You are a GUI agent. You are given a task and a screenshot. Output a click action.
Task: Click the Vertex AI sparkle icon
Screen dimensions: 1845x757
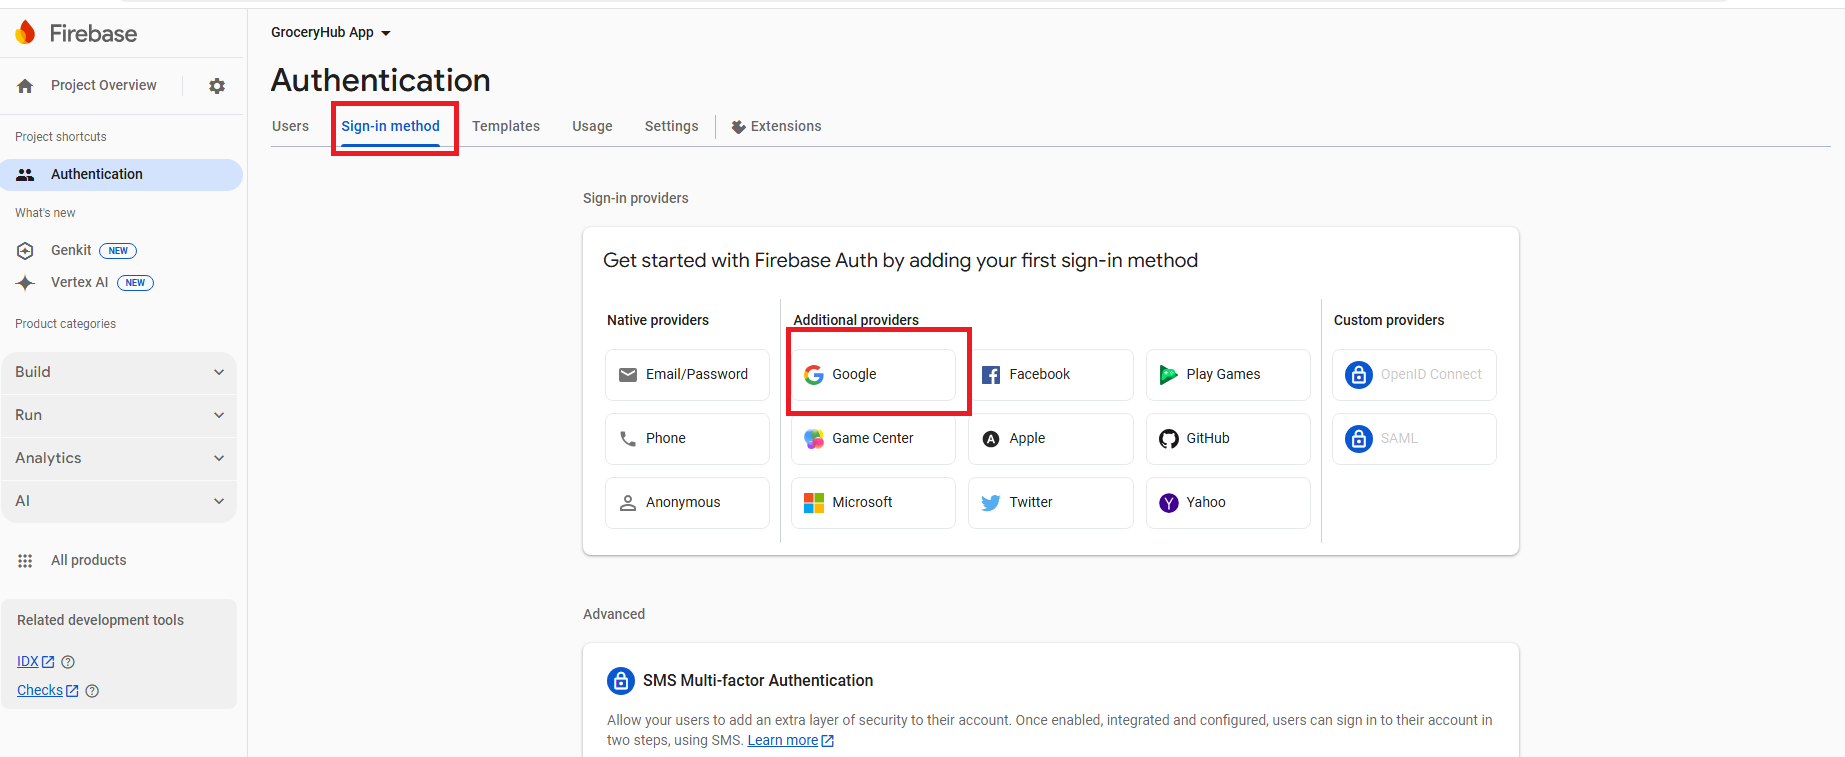(x=26, y=283)
